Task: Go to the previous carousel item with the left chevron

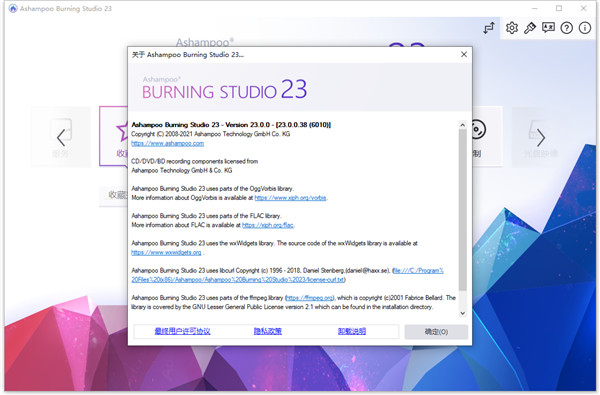Action: [x=61, y=137]
